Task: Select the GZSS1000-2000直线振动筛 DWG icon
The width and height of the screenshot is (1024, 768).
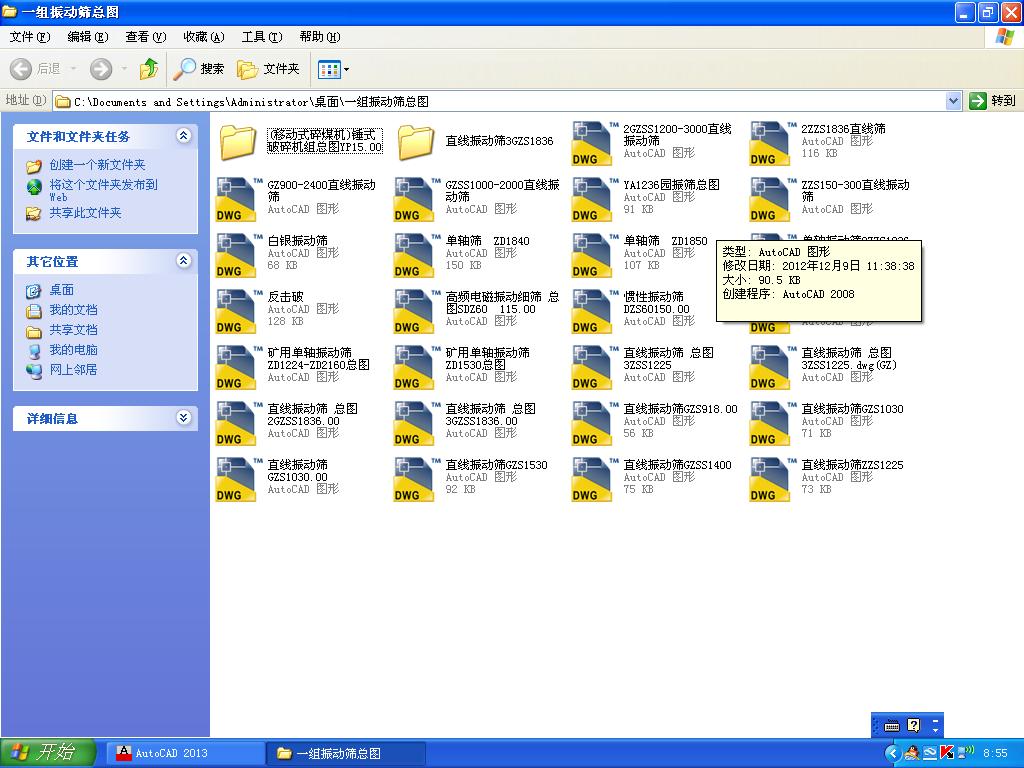Action: click(415, 198)
